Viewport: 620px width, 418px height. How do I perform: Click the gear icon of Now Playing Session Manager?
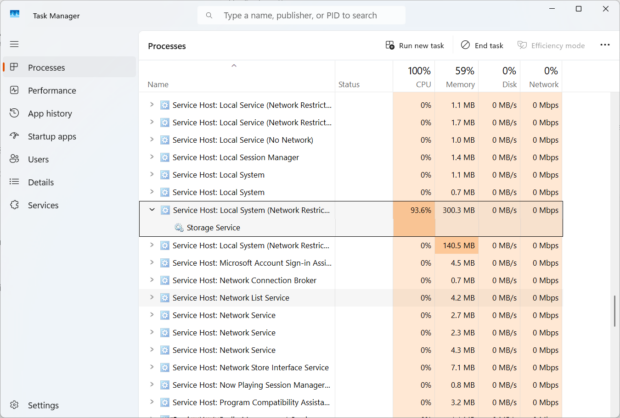coord(164,385)
